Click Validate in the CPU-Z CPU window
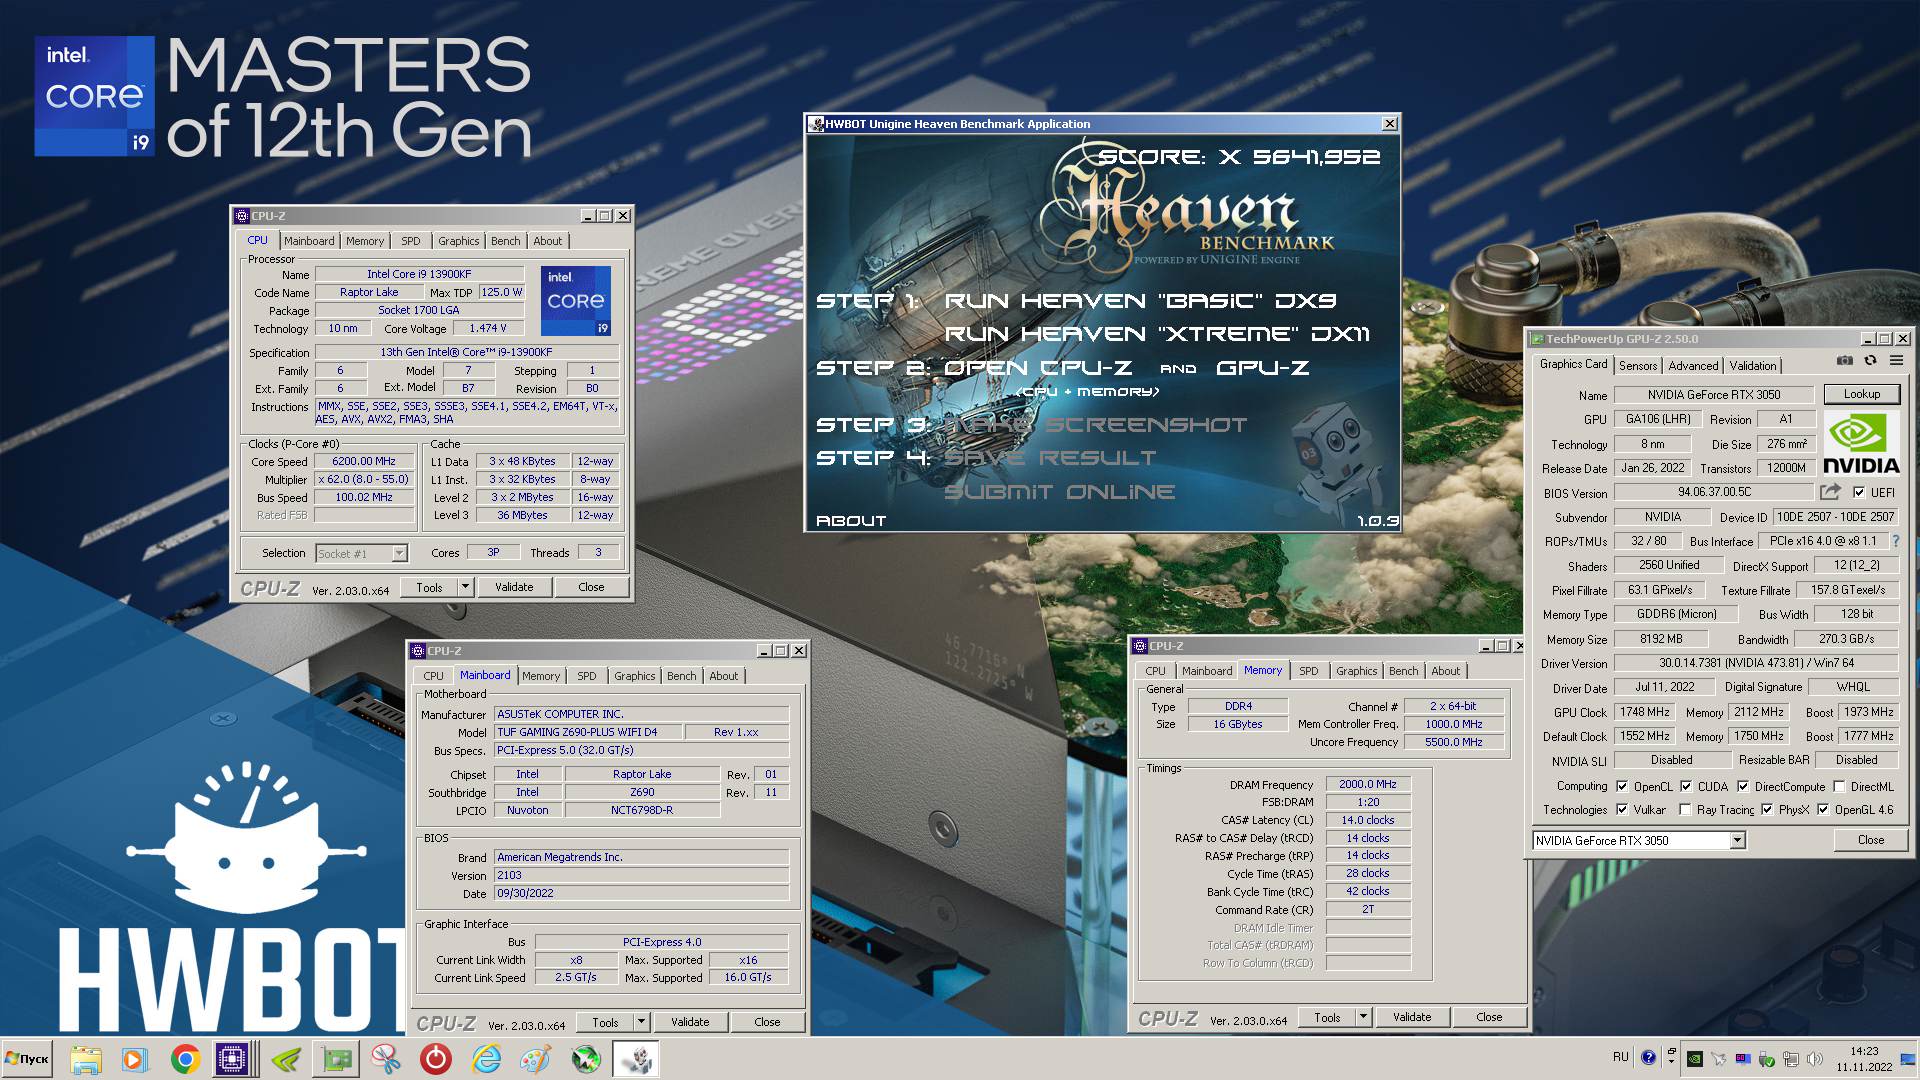Image resolution: width=1920 pixels, height=1080 pixels. pos(514,587)
